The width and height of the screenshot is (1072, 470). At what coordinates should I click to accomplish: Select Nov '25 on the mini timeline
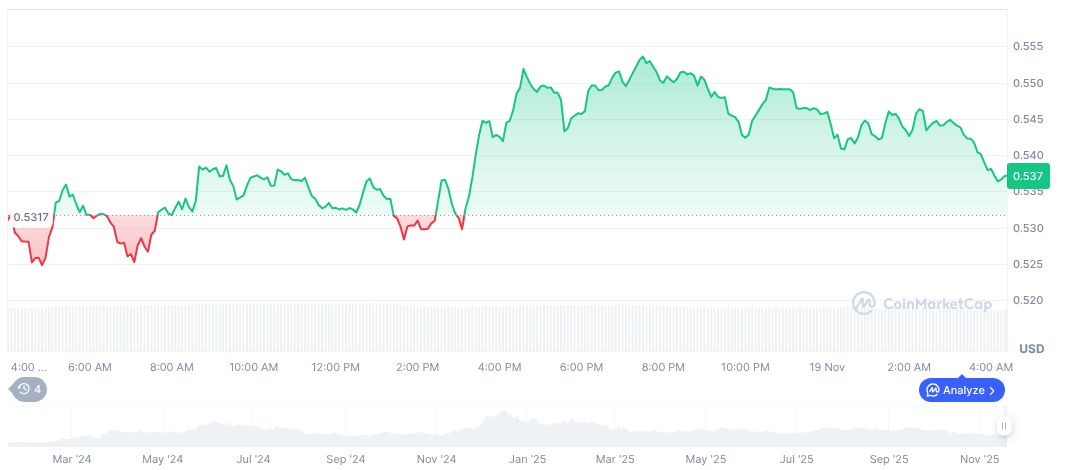[979, 460]
